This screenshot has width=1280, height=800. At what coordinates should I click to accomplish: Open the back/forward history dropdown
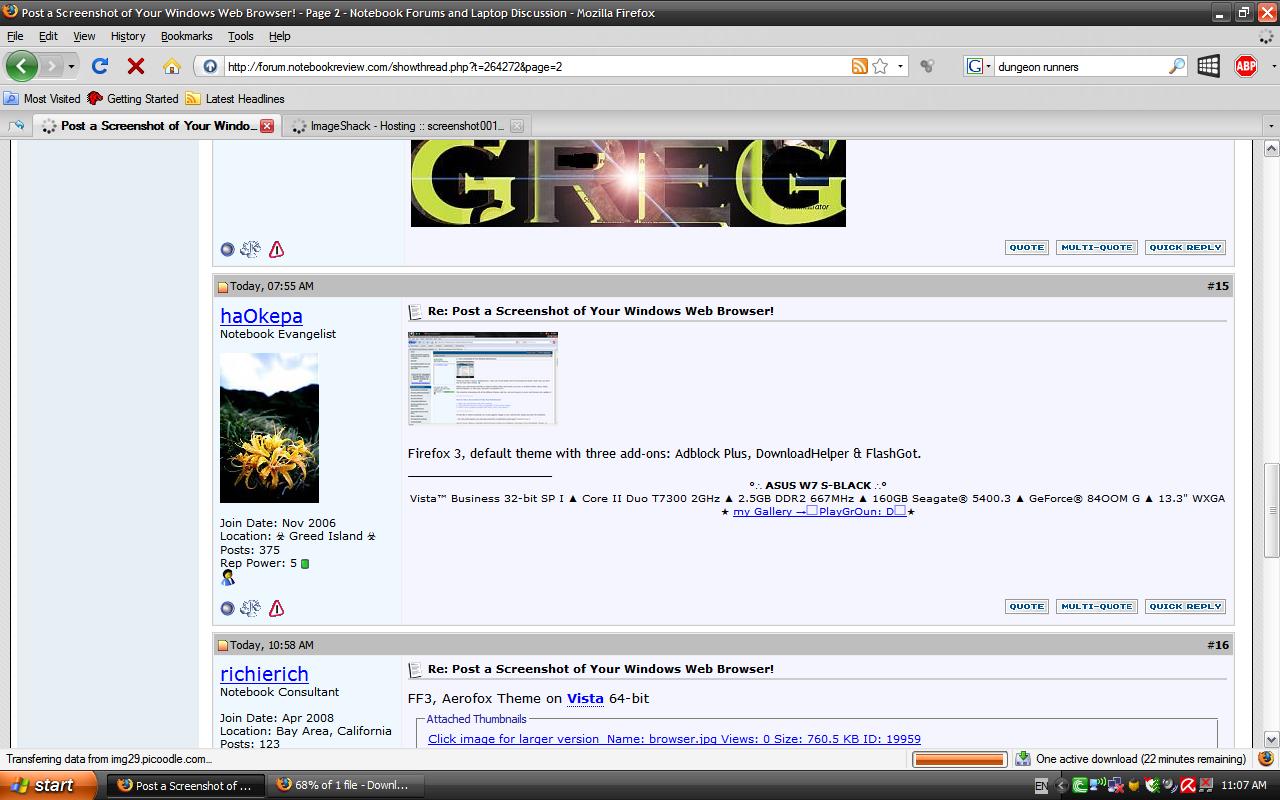71,66
